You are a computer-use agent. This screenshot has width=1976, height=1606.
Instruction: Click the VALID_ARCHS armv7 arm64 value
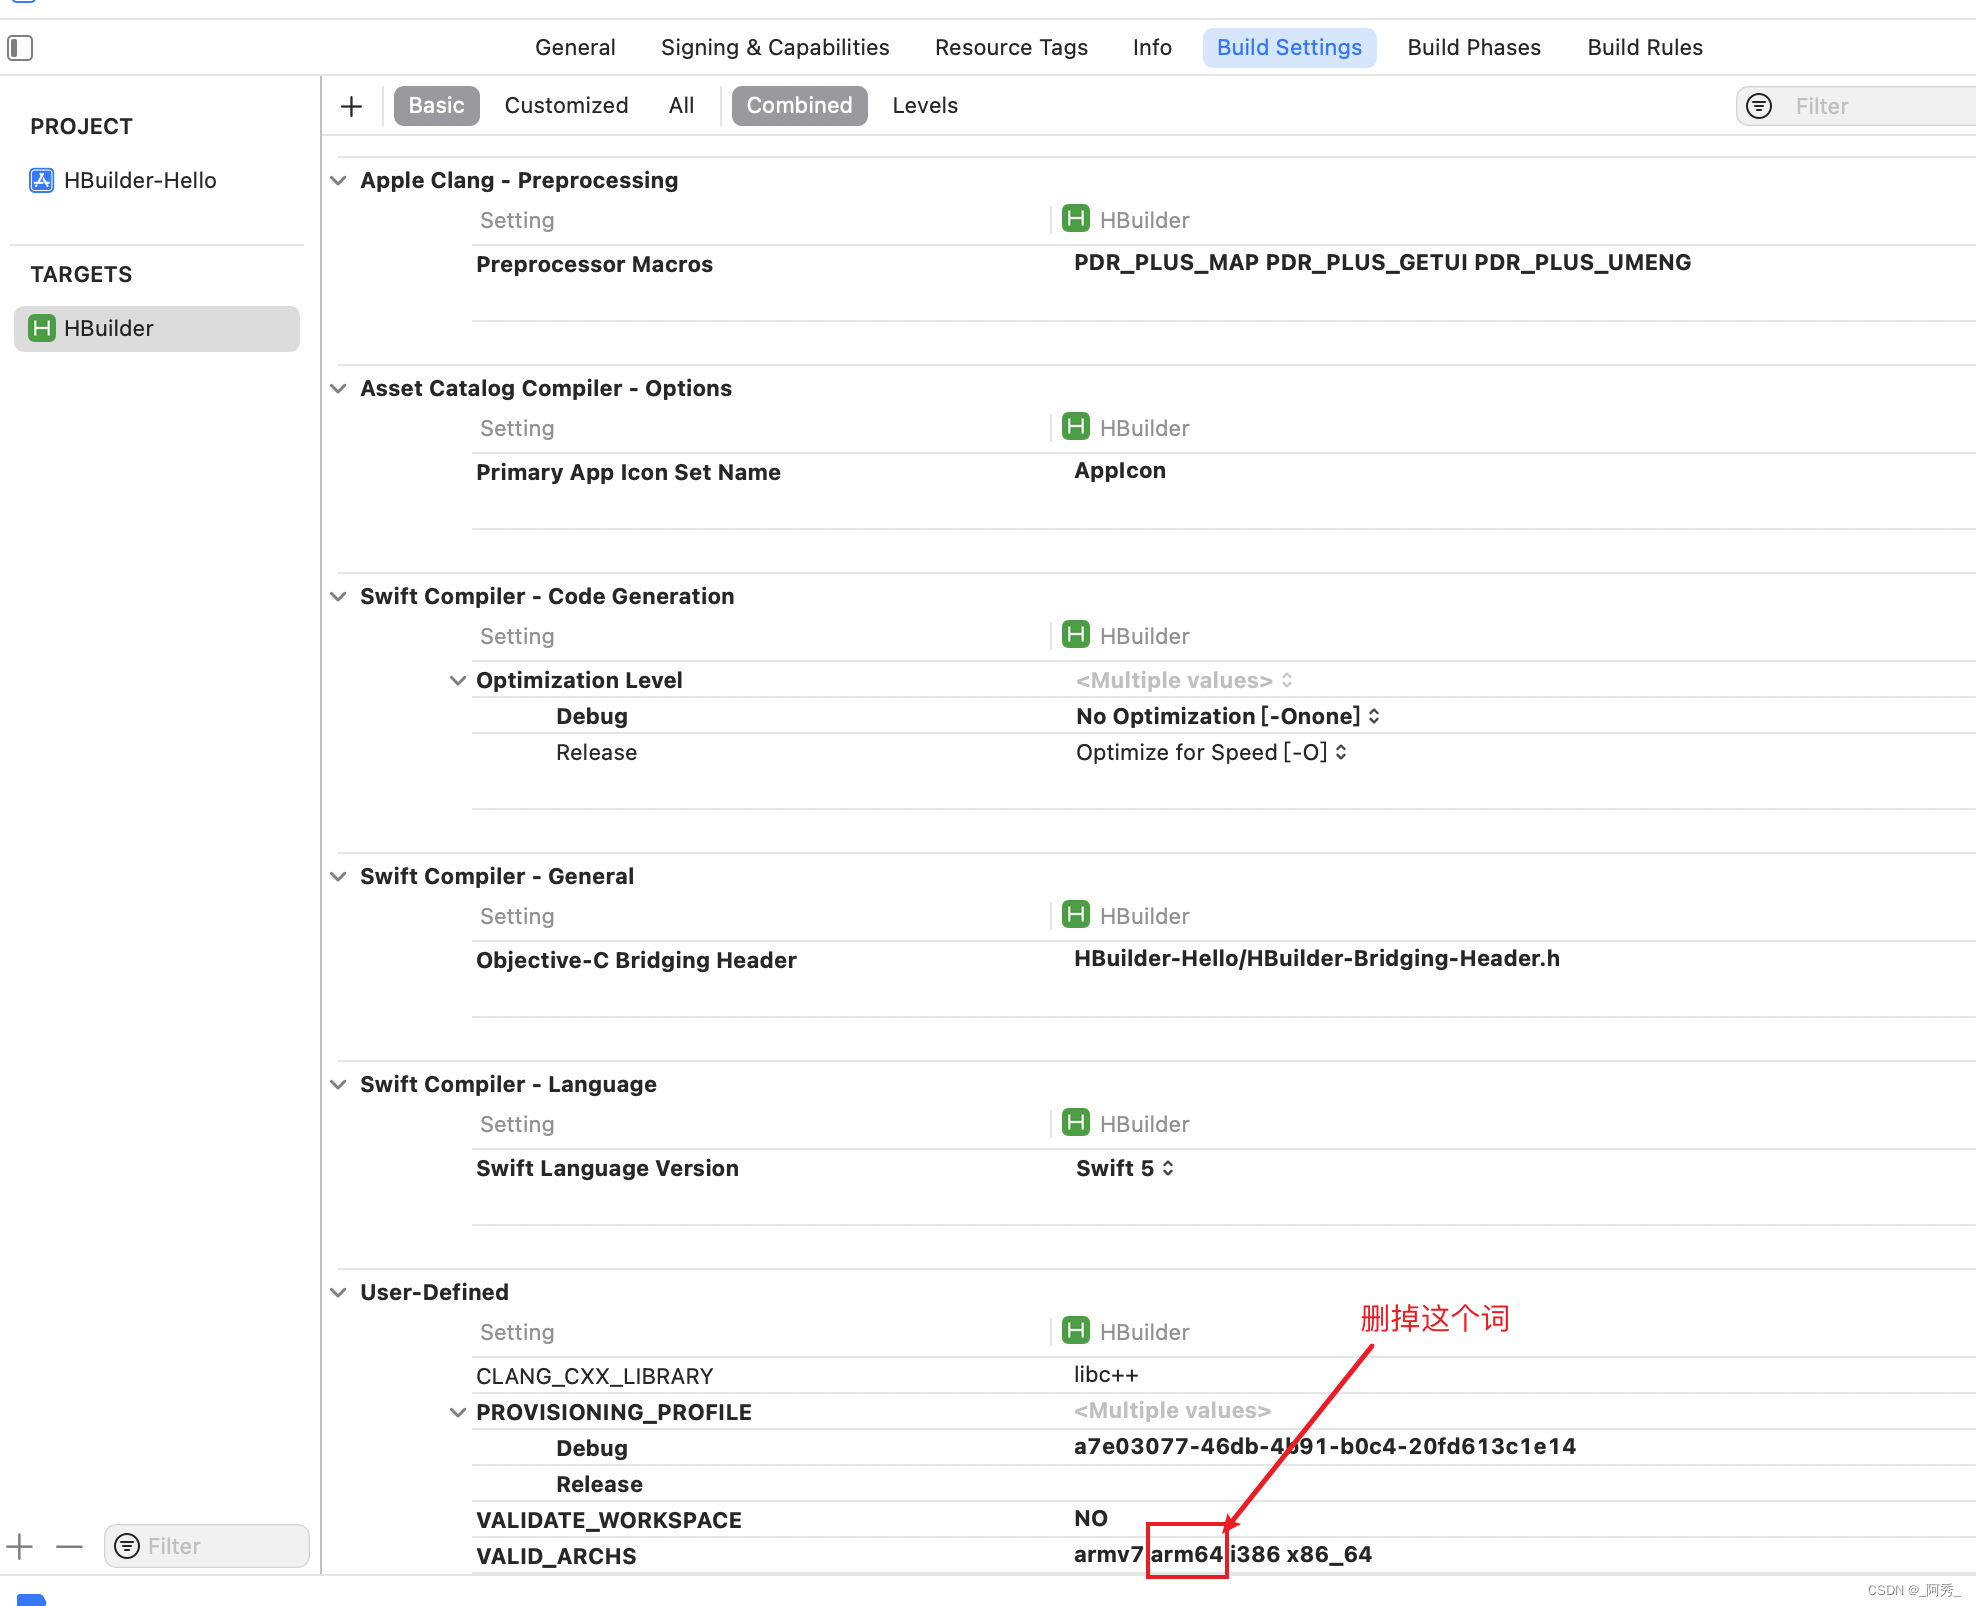pyautogui.click(x=1223, y=1554)
